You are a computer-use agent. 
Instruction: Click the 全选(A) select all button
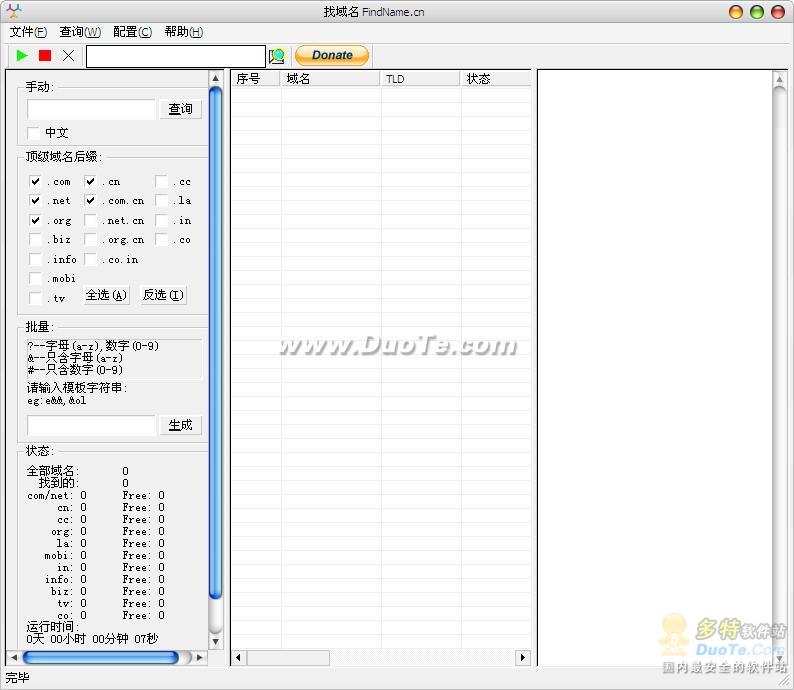106,295
